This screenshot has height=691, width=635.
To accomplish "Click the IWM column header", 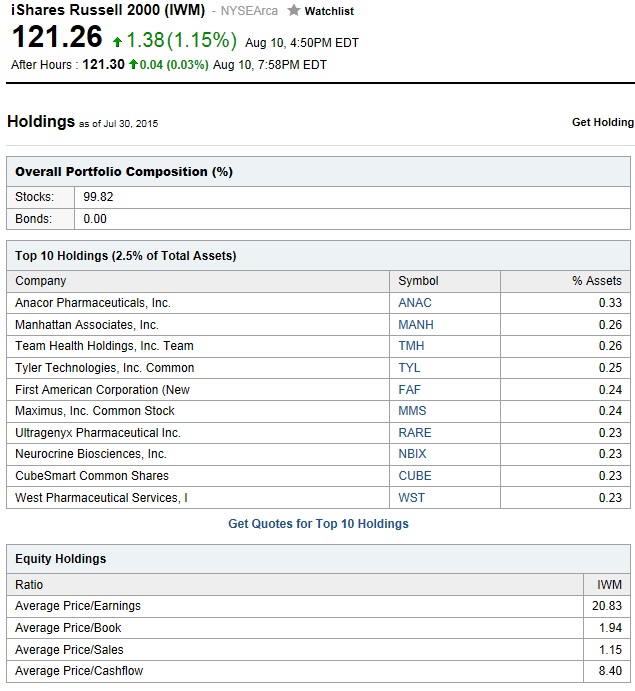I will [609, 585].
